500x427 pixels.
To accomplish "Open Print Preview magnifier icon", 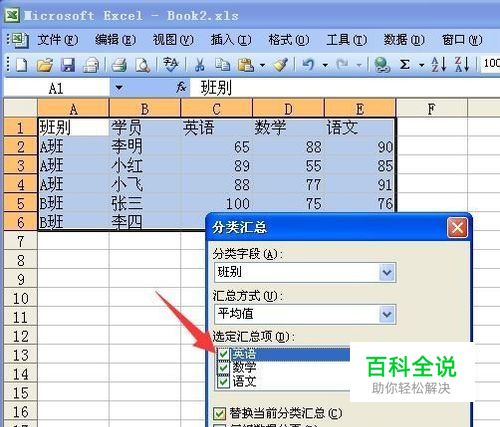I will [143, 64].
